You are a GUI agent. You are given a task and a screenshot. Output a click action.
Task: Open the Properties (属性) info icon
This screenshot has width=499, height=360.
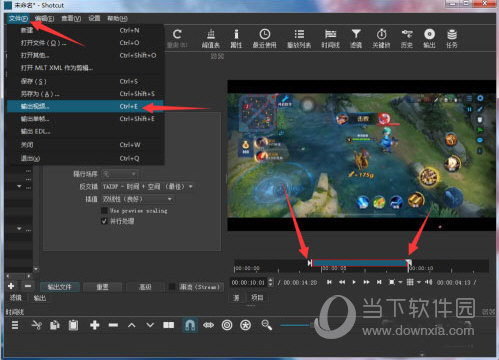coord(236,39)
